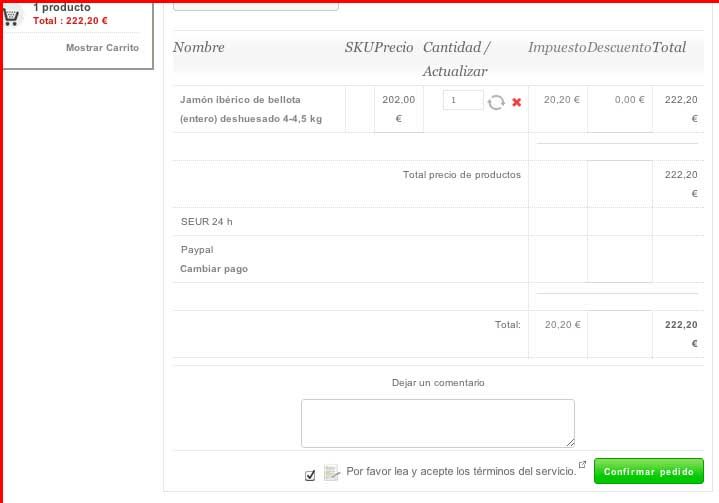This screenshot has width=719, height=503.
Task: Click the product price 202,00 € cell
Action: click(x=398, y=109)
